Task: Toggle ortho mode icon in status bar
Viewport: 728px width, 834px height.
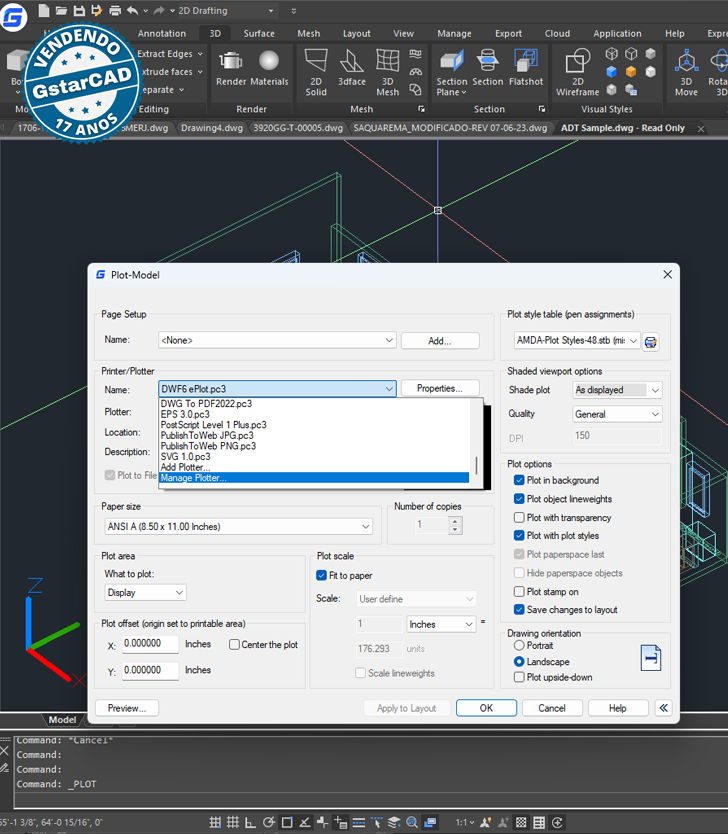Action: [x=250, y=822]
